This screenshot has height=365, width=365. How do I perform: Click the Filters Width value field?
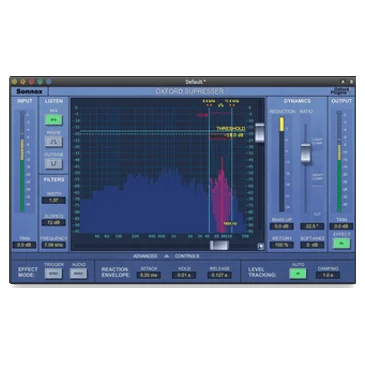coord(54,200)
